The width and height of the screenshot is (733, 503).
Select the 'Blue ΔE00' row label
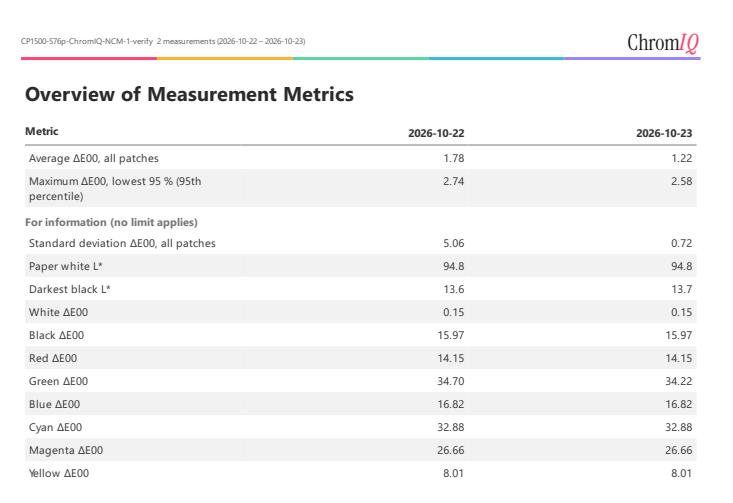click(x=54, y=404)
